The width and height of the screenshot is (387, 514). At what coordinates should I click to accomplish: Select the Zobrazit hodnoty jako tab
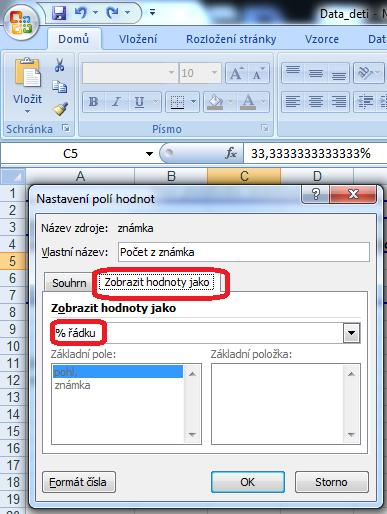coord(157,282)
